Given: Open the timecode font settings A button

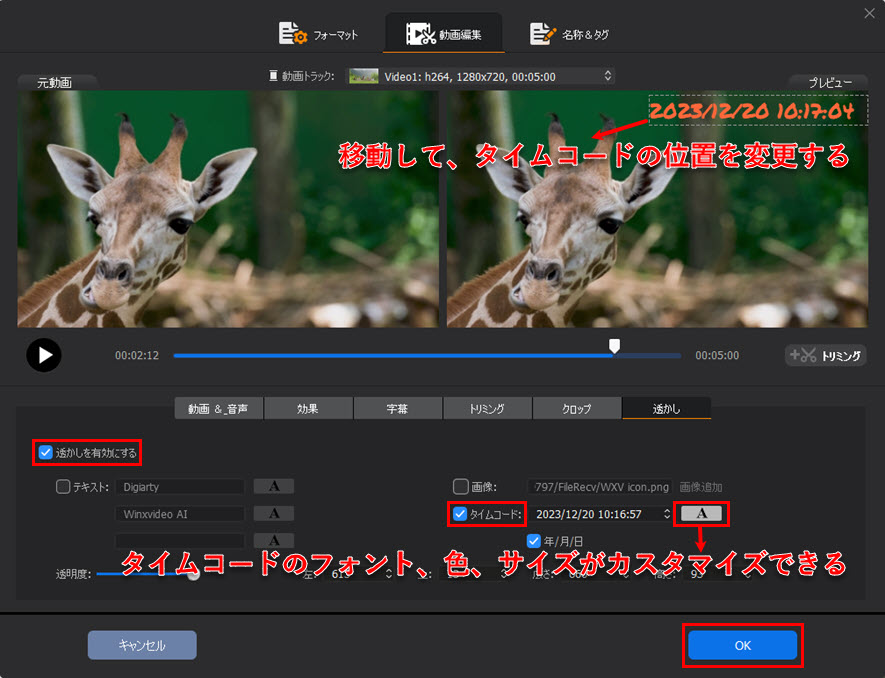Looking at the screenshot, I should tap(701, 513).
